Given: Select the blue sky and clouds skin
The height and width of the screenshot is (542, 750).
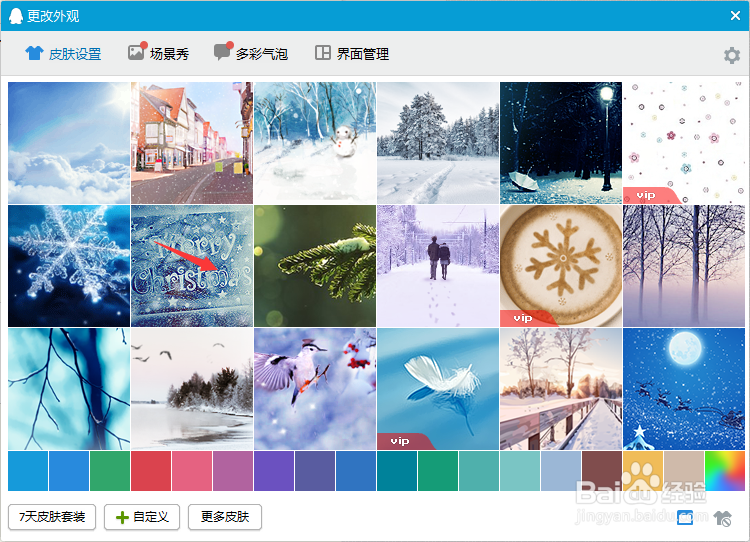Looking at the screenshot, I should pyautogui.click(x=69, y=143).
